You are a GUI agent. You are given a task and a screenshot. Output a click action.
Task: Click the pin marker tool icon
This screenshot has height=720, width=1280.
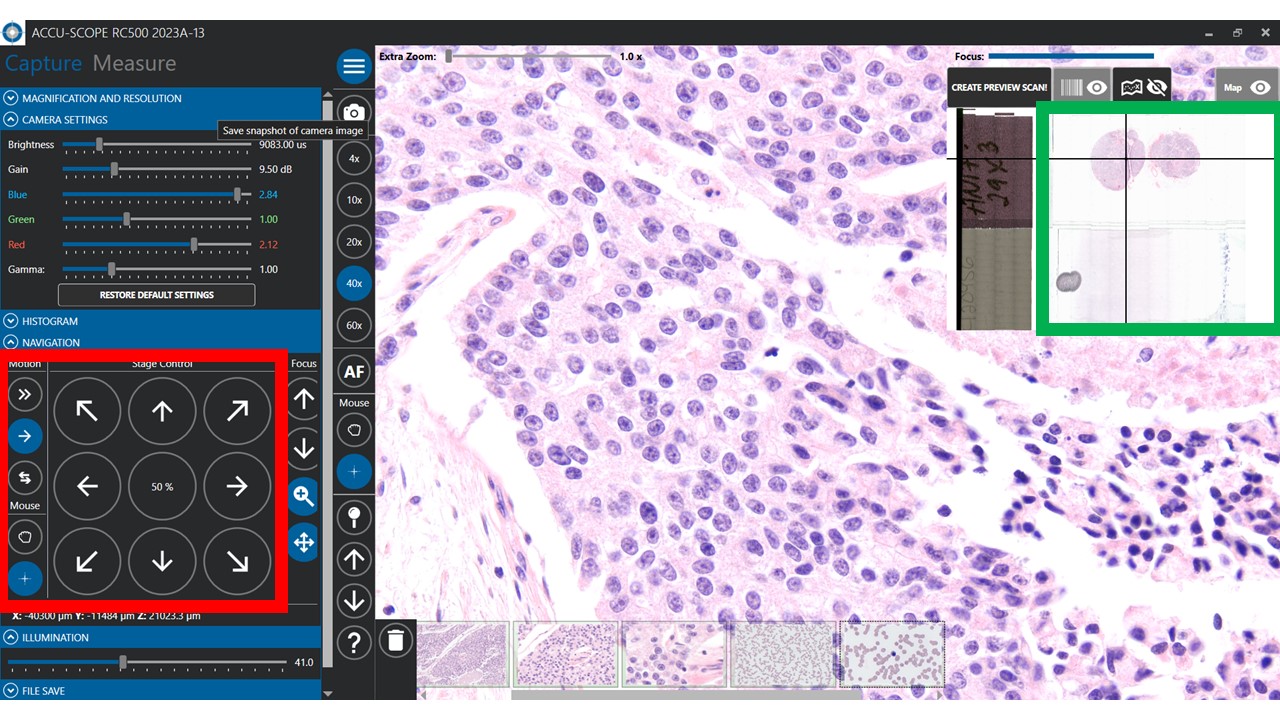(x=354, y=517)
